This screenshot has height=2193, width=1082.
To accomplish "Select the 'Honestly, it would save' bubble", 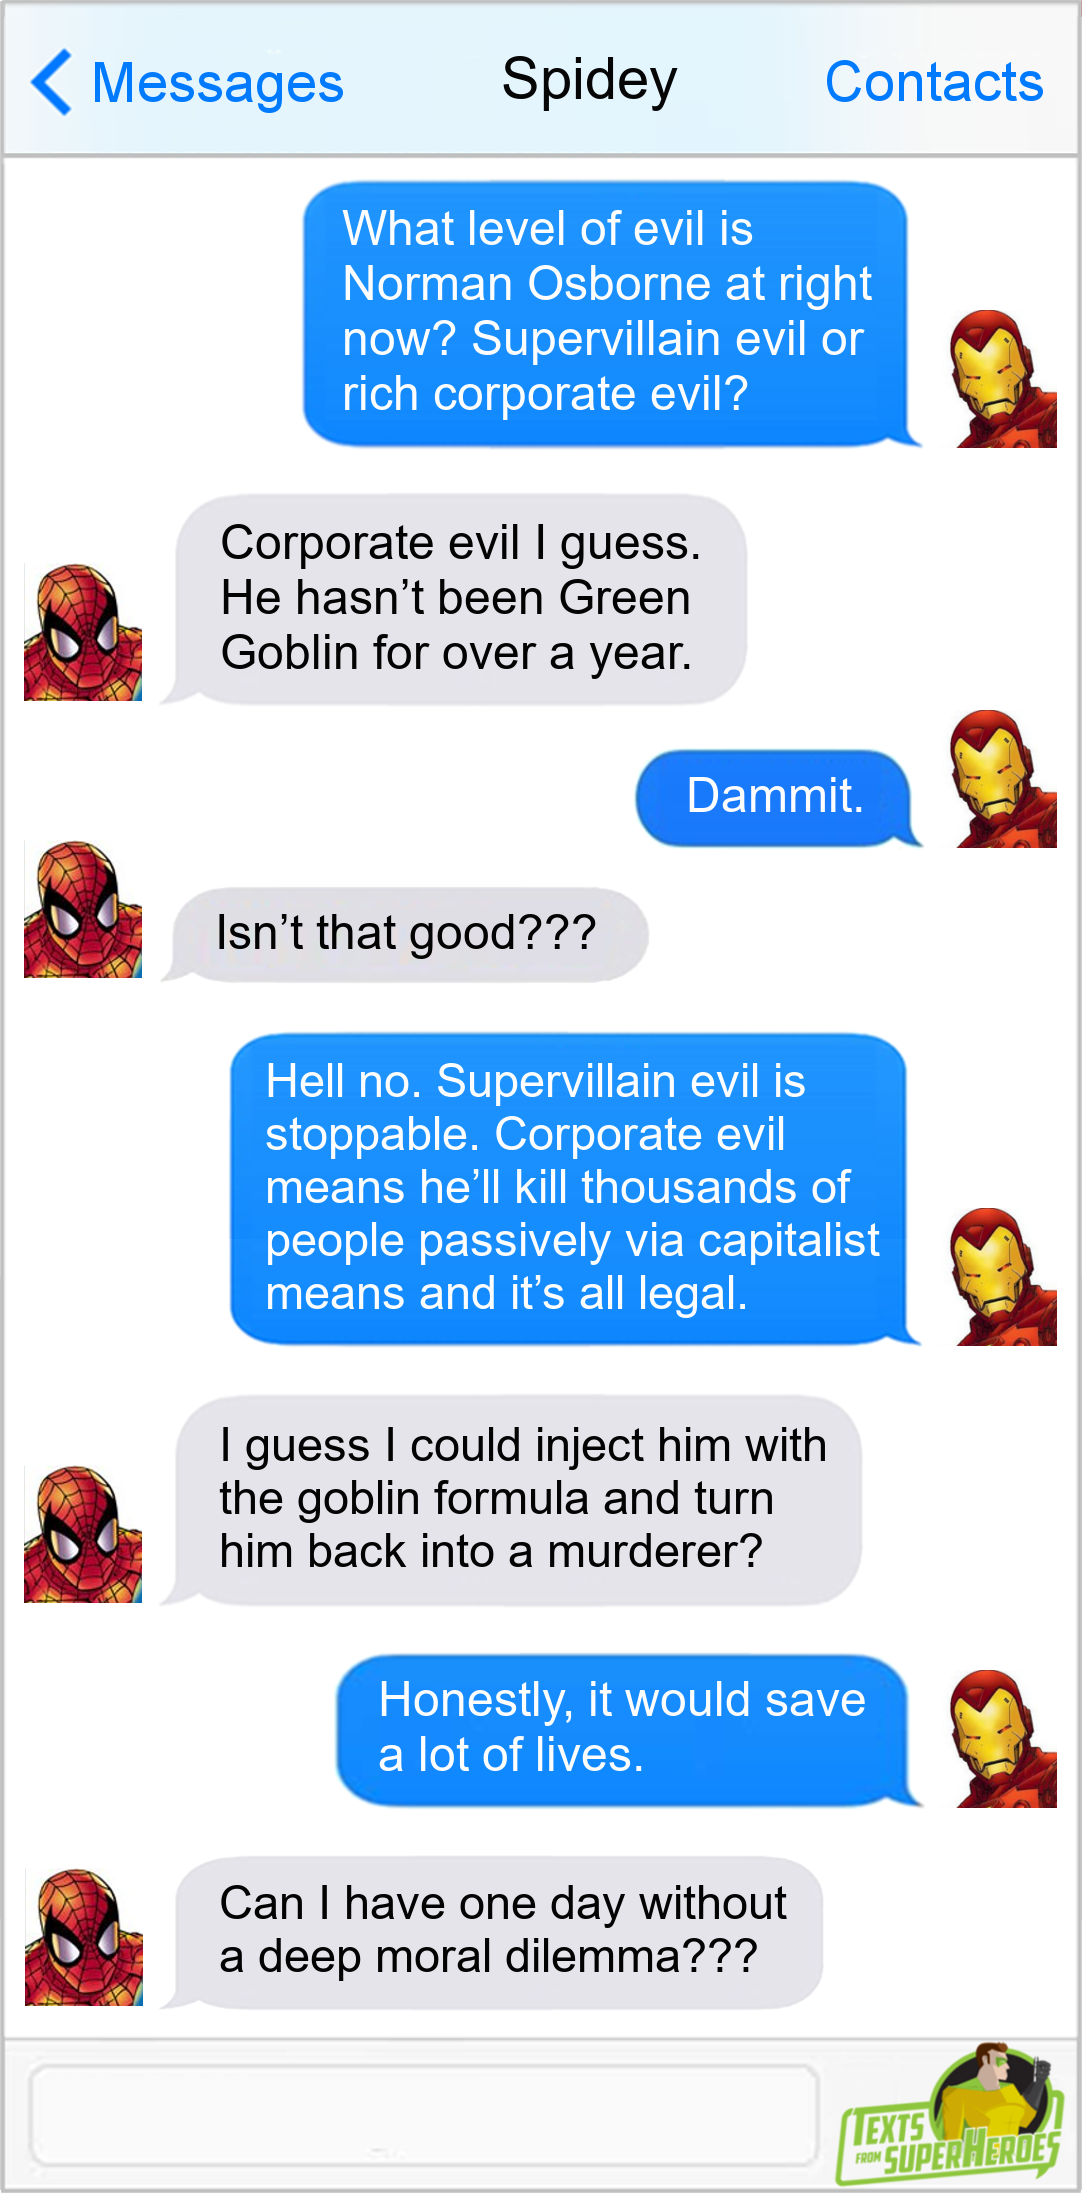I will 628,1730.
